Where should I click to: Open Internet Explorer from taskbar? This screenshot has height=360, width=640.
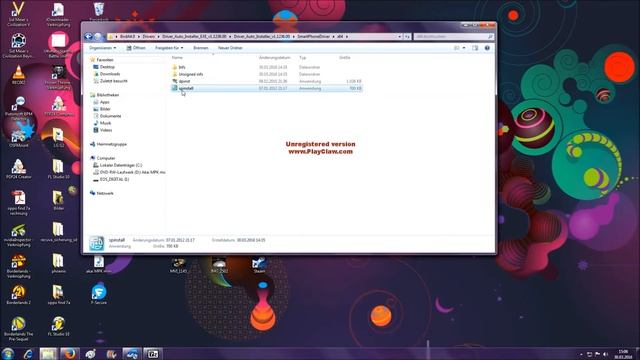pos(28,353)
